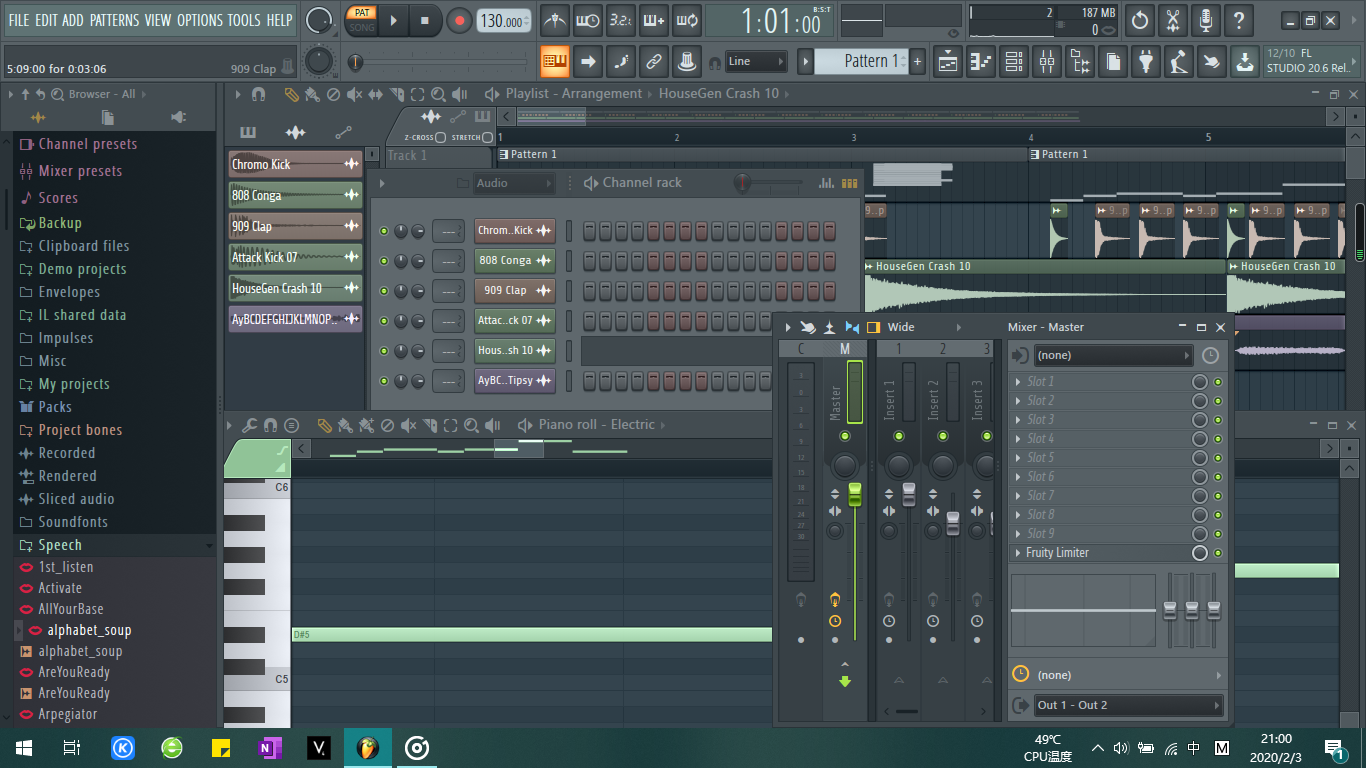Select the Pencil draw tool in Playlist
The image size is (1366, 768).
[x=291, y=94]
